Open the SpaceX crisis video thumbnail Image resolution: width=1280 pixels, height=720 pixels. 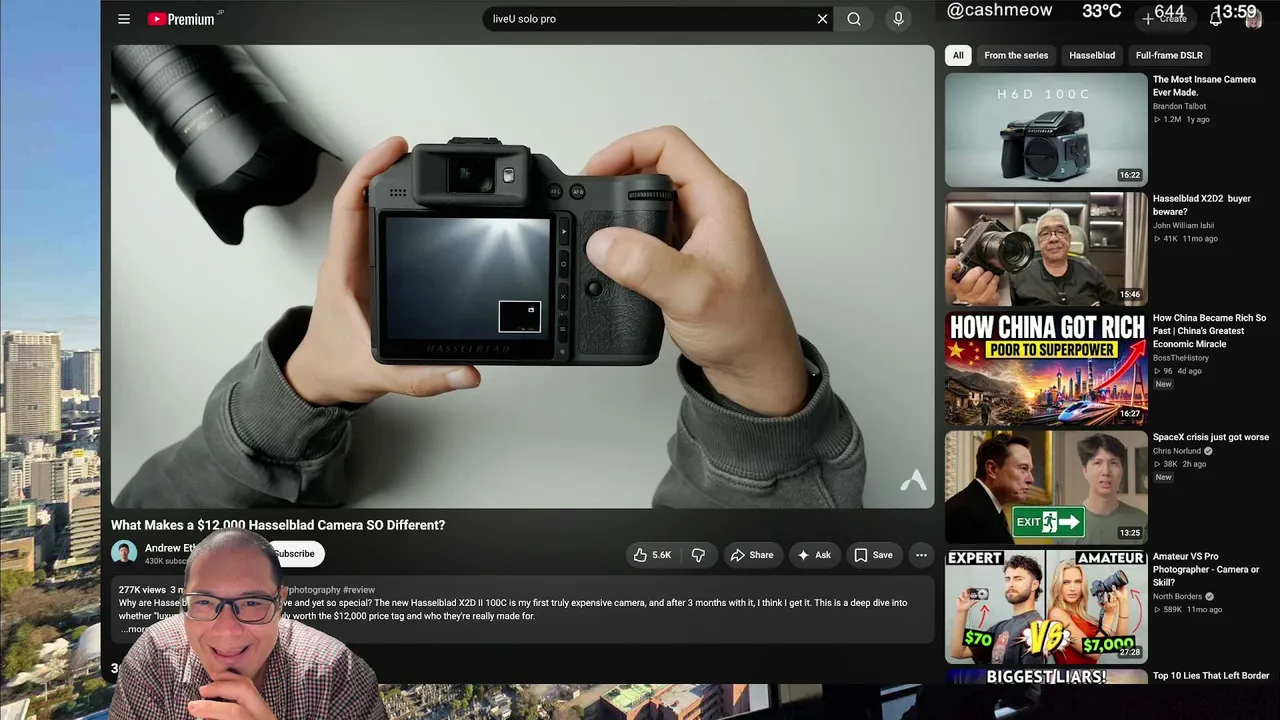click(1046, 487)
